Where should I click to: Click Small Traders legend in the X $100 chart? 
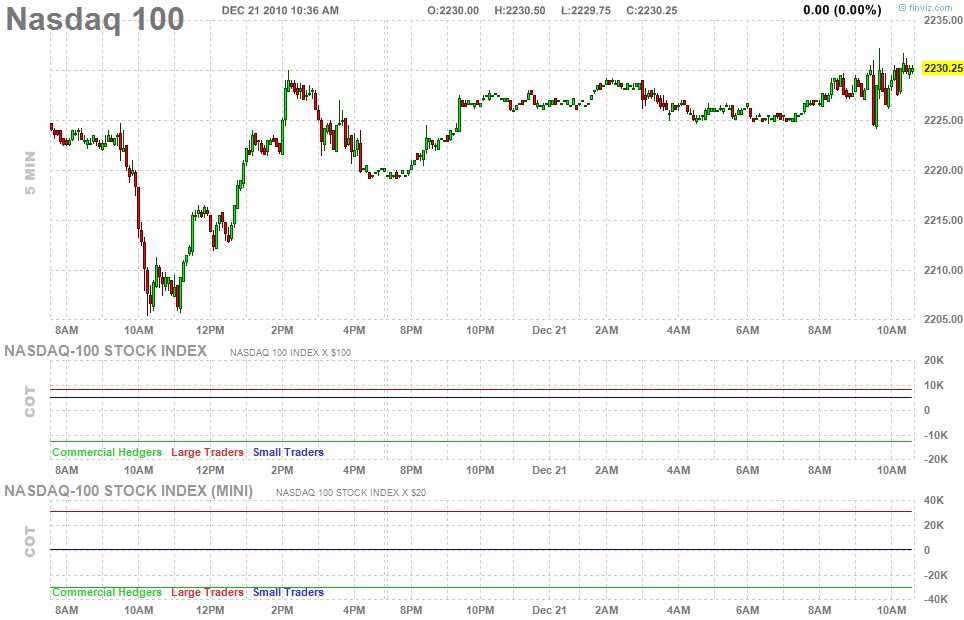tap(288, 452)
